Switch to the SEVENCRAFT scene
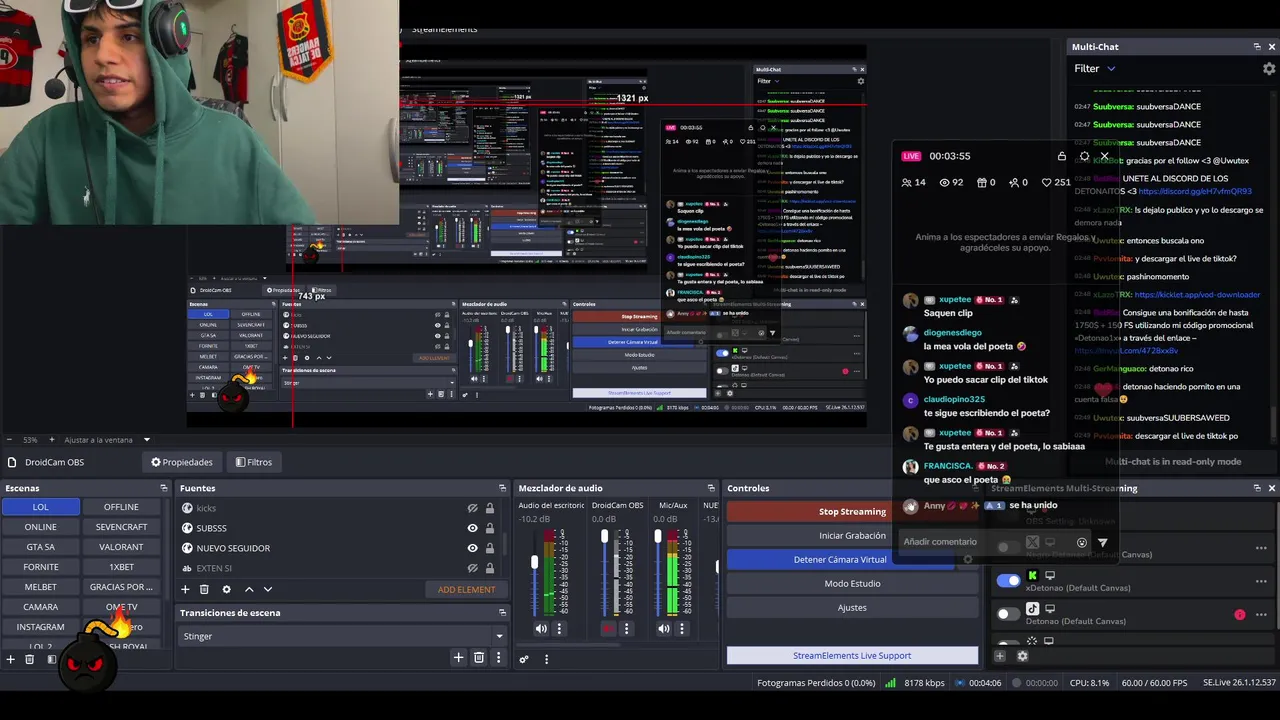Viewport: 1280px width, 720px height. 121,527
